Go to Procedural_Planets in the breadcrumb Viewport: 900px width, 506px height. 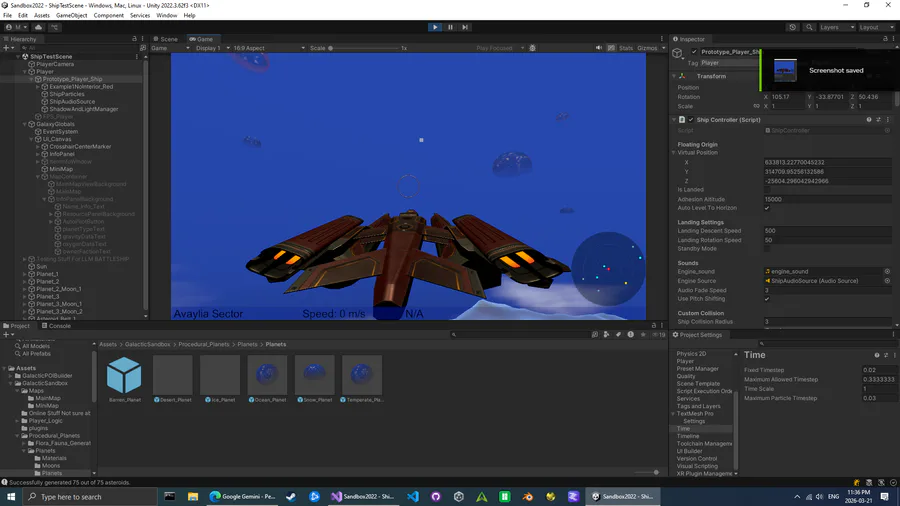pyautogui.click(x=204, y=344)
